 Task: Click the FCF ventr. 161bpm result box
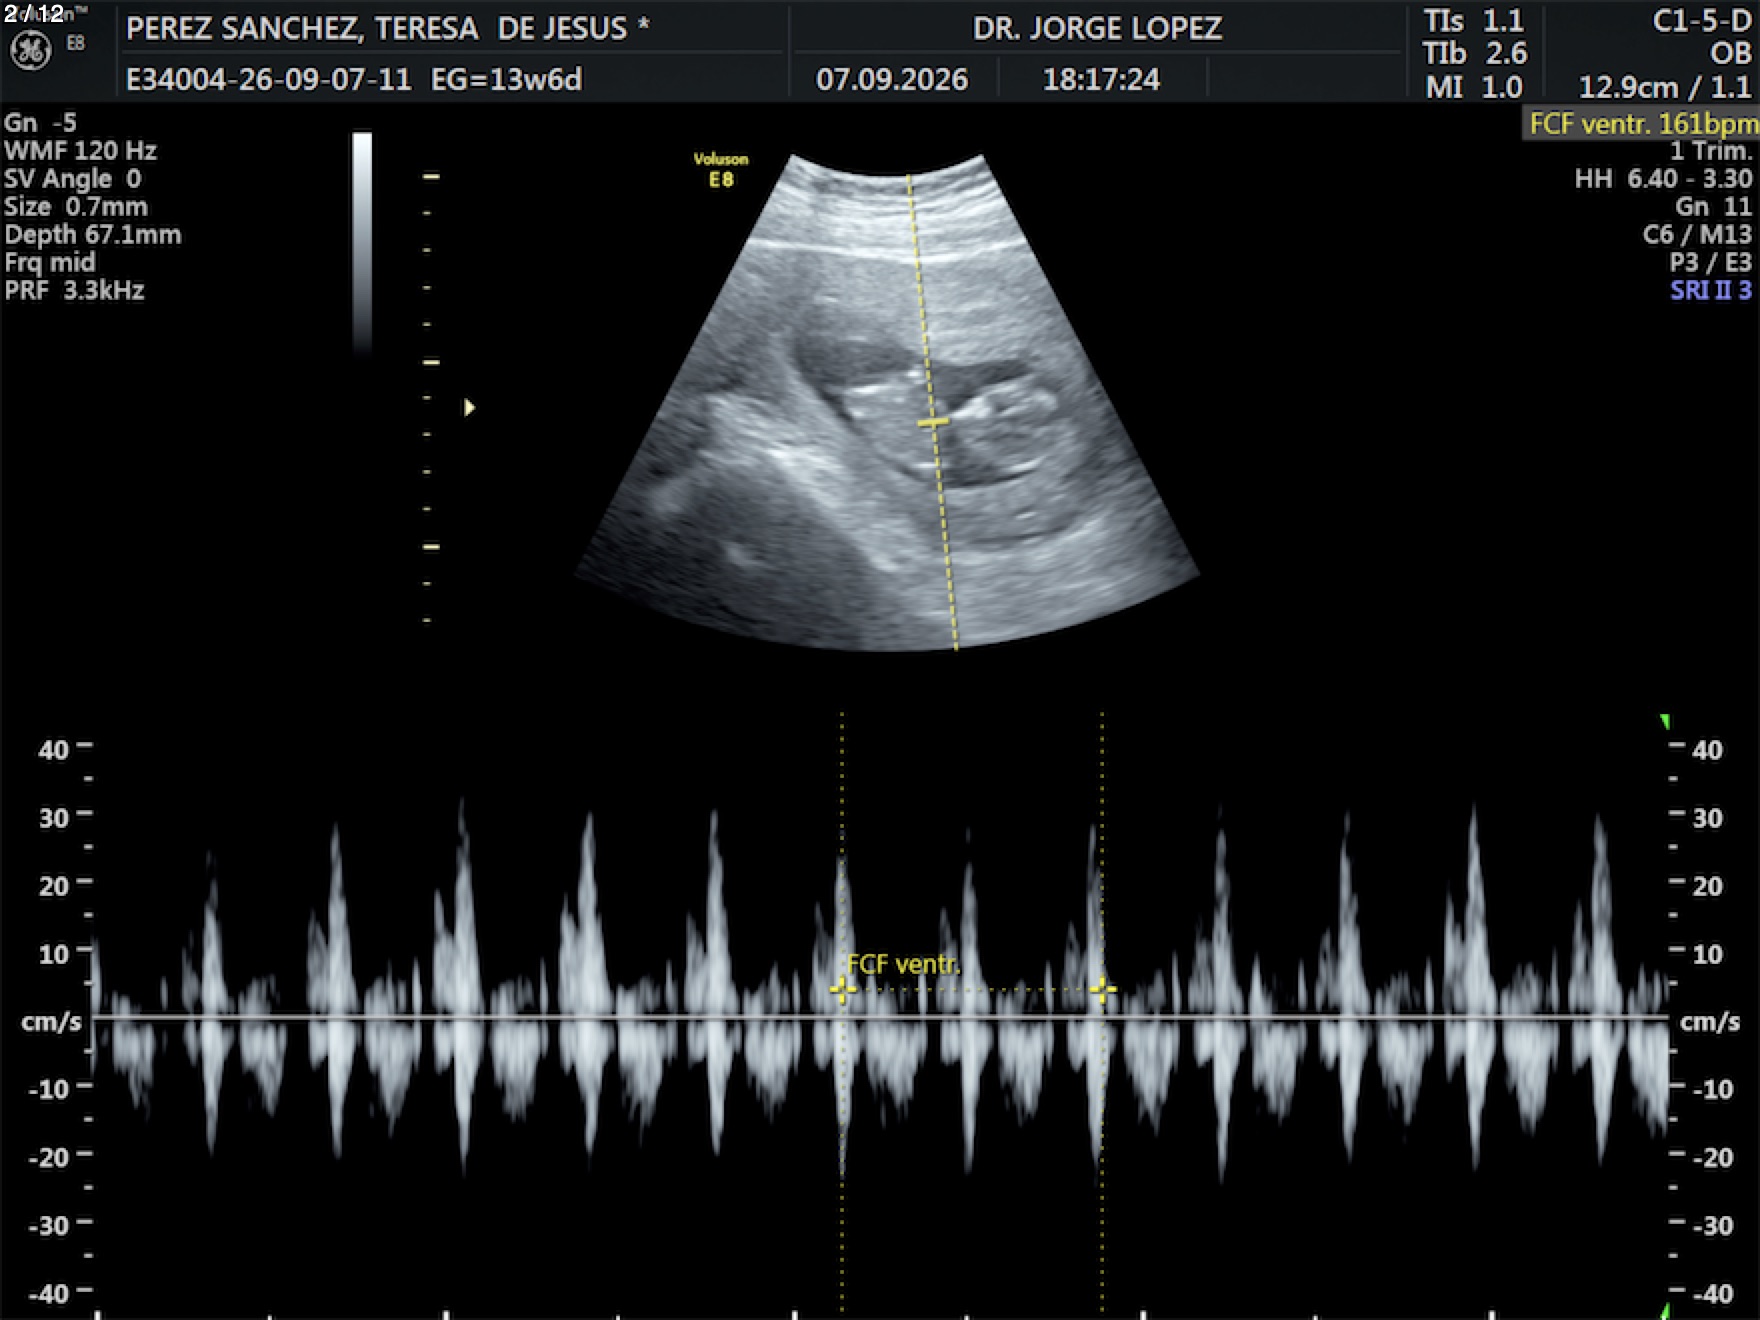click(1641, 124)
